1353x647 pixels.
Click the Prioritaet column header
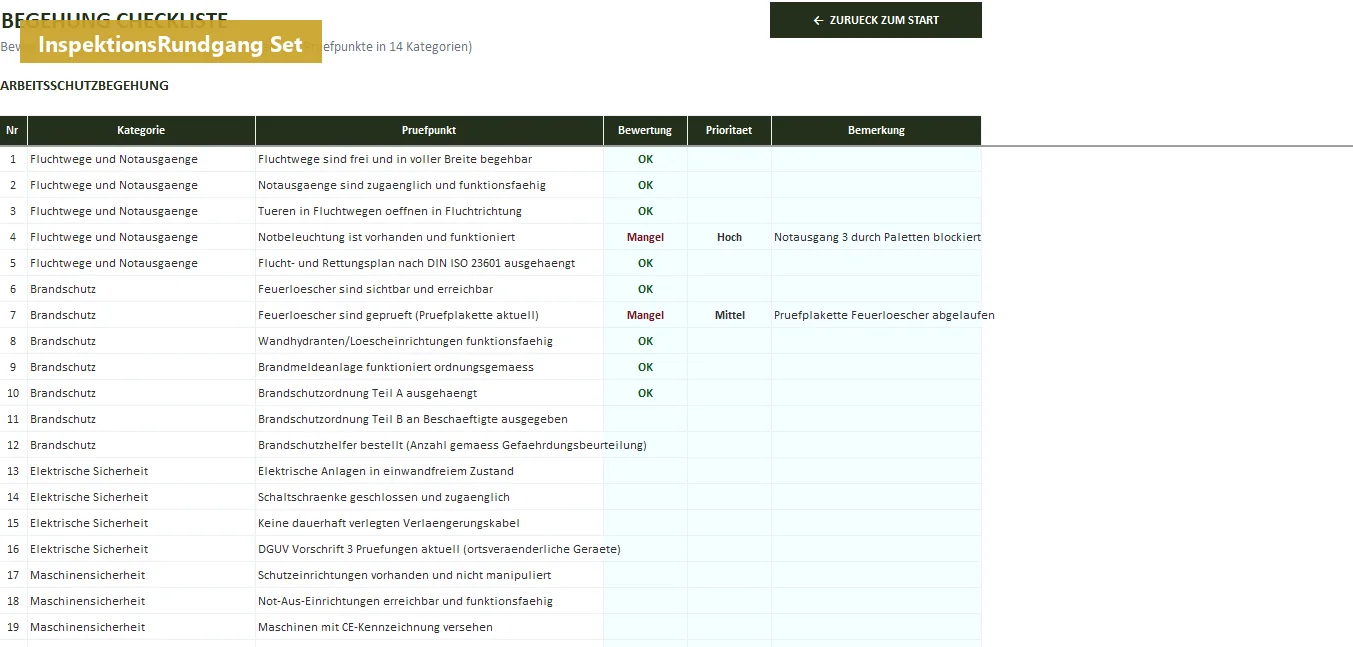pos(729,130)
